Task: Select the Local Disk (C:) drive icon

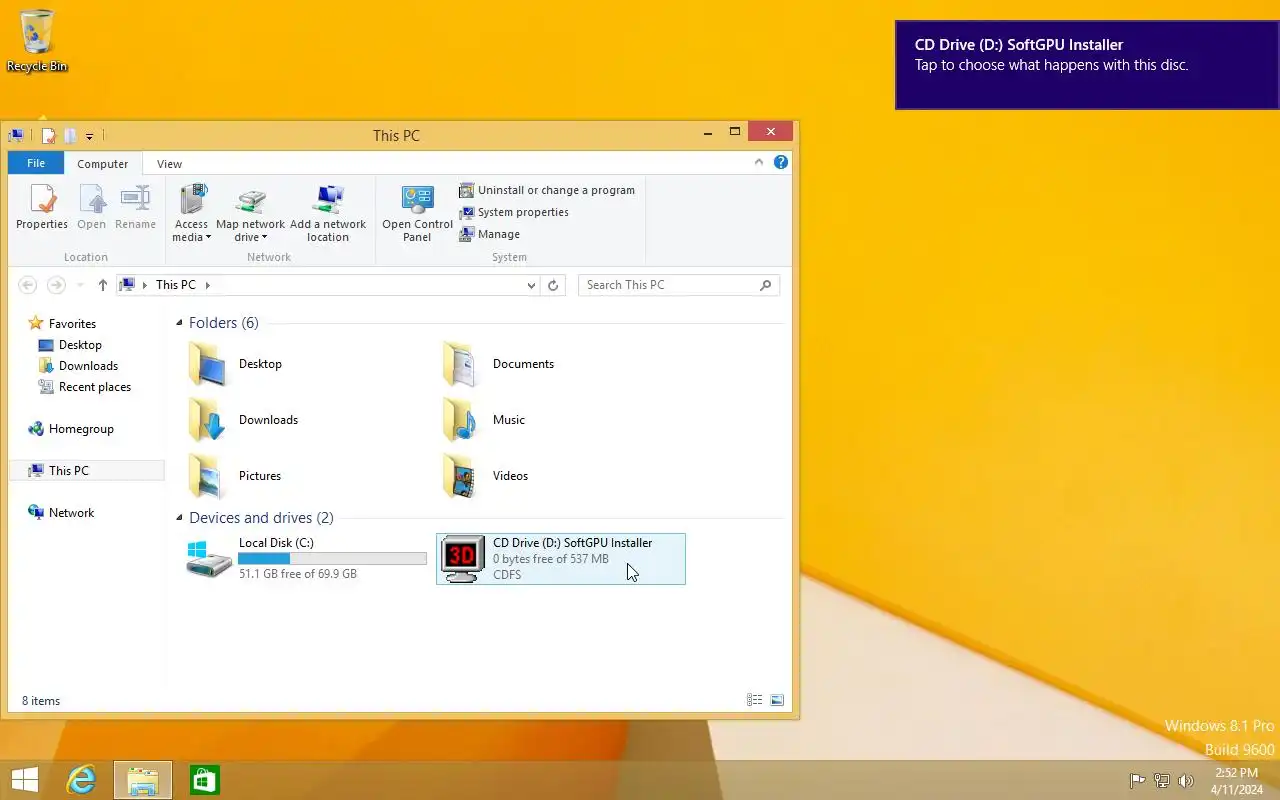Action: pos(209,558)
